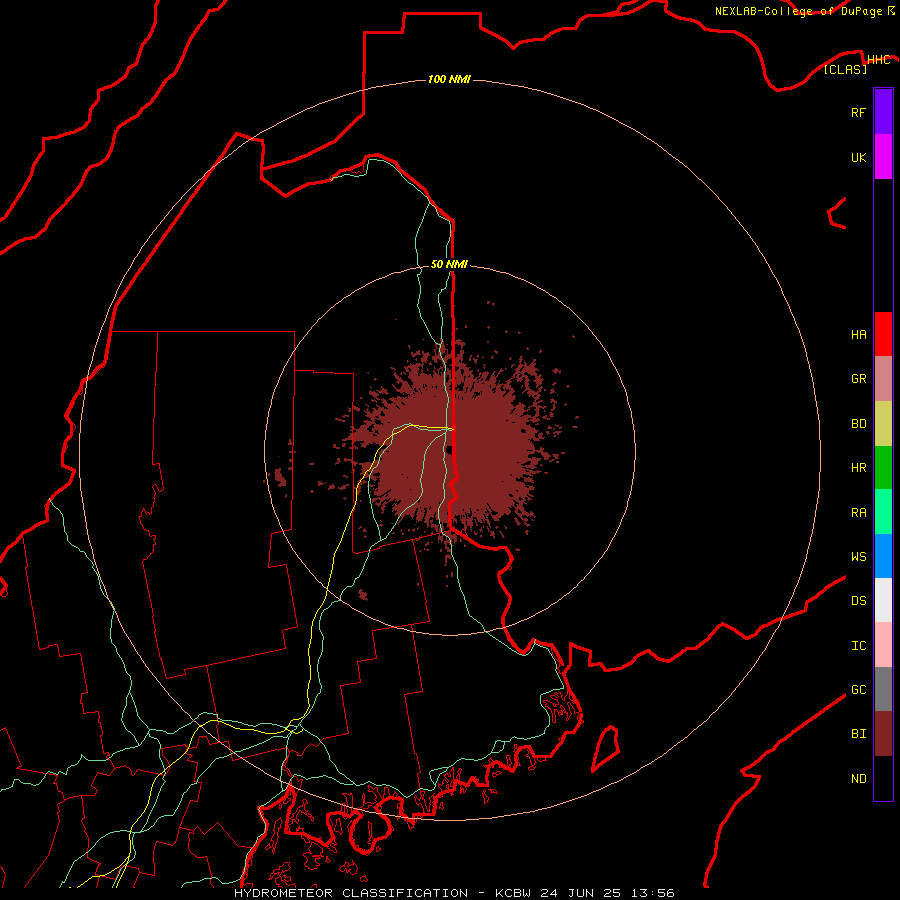This screenshot has height=900, width=900.
Task: Click the HR legend label
Action: point(858,468)
